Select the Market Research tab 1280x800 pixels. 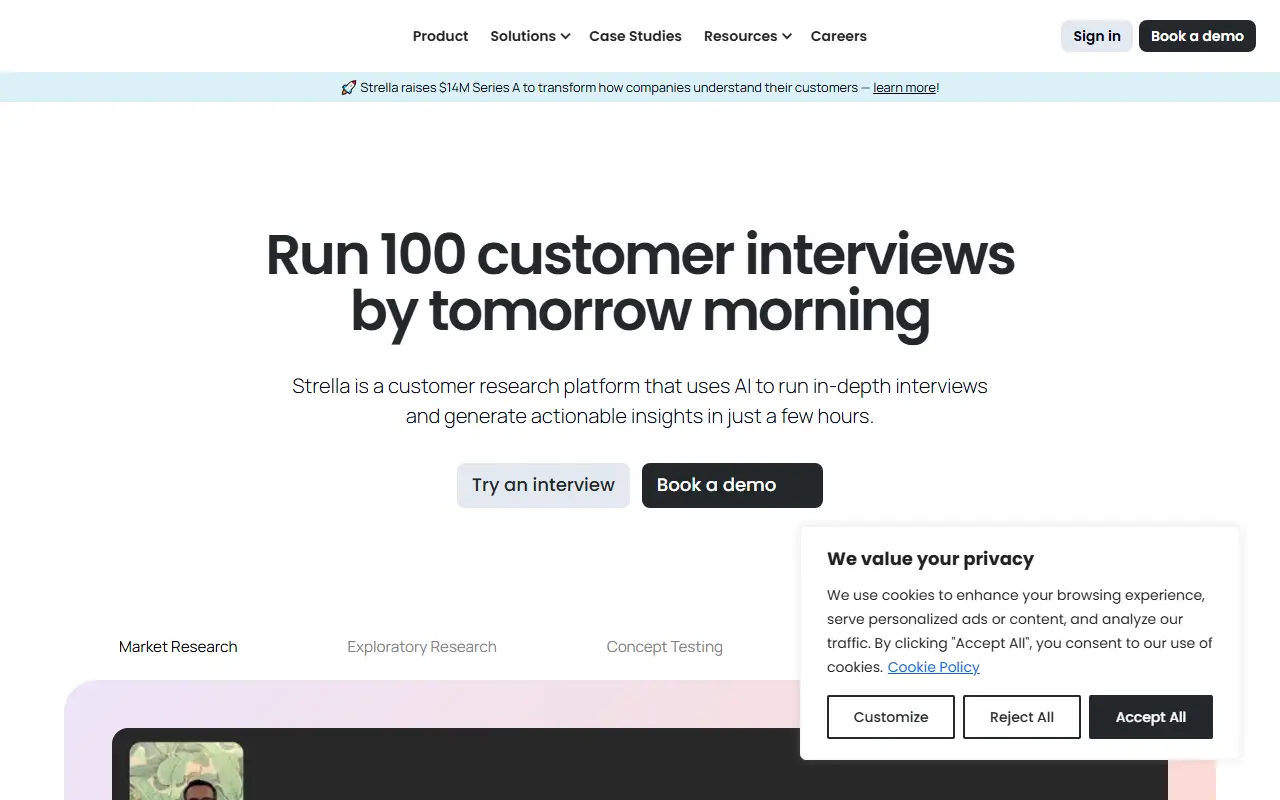point(178,647)
